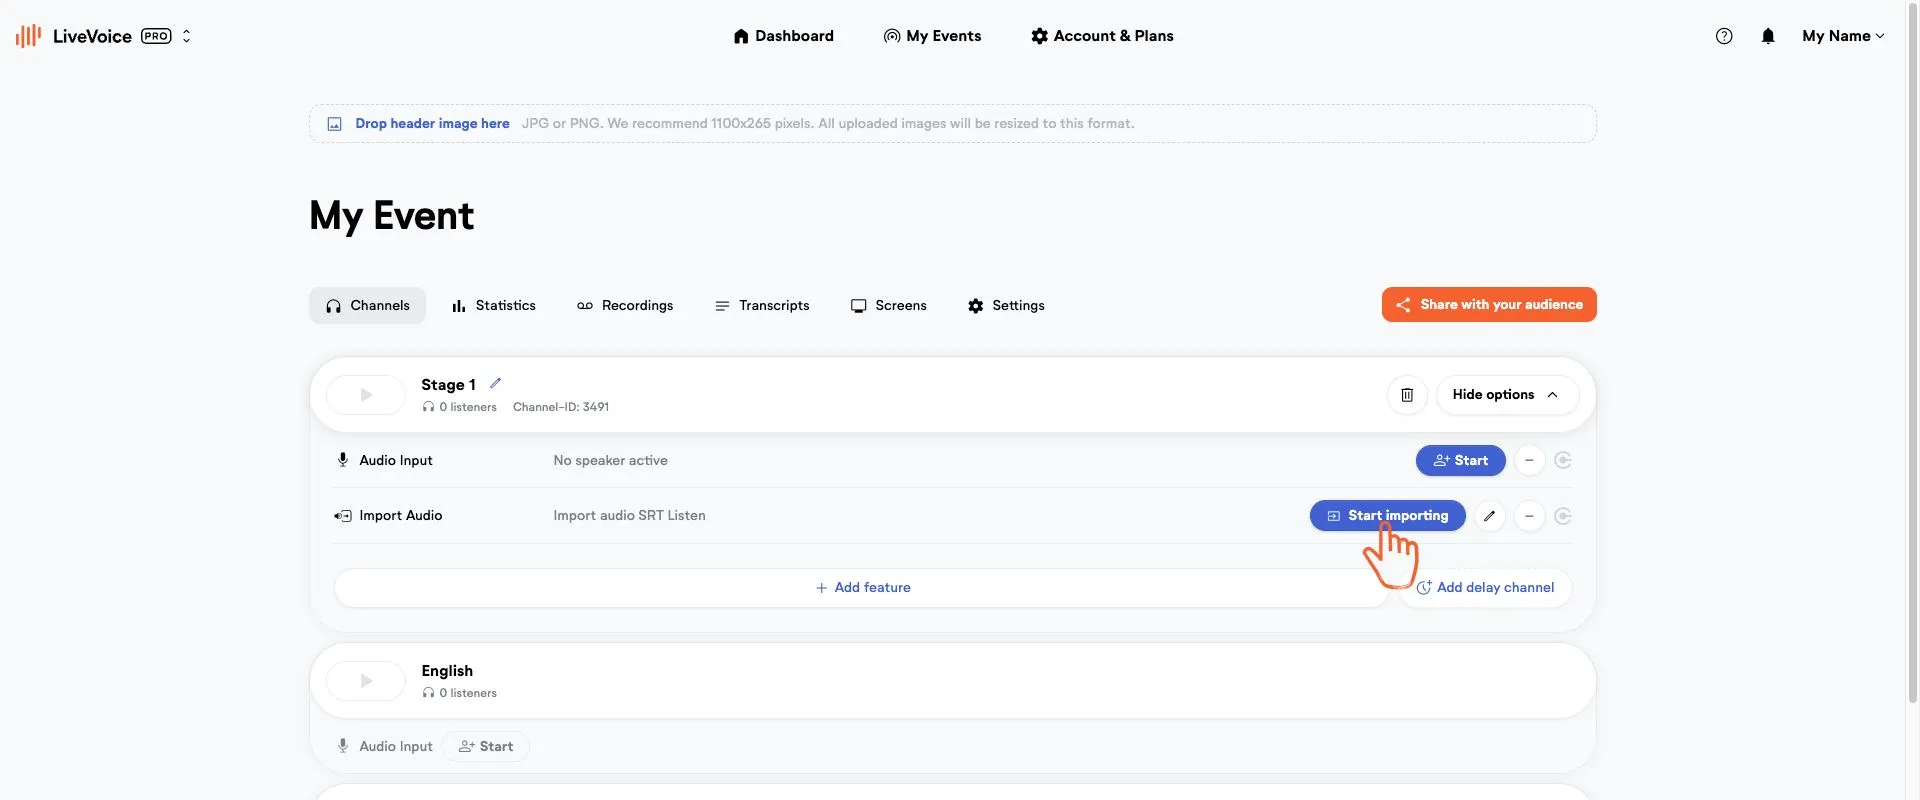Open the event Settings tab
This screenshot has width=1920, height=800.
(1006, 306)
